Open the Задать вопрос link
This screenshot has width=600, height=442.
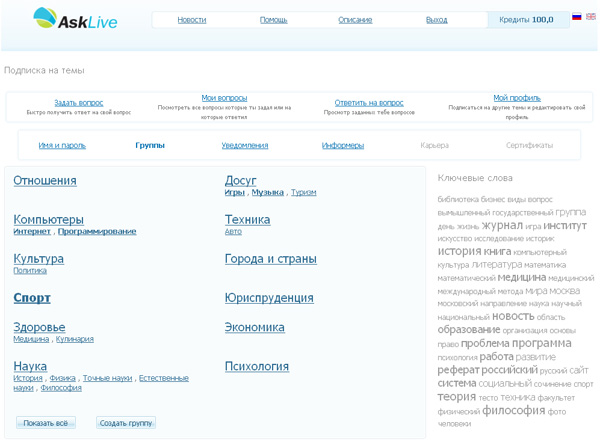coord(78,103)
